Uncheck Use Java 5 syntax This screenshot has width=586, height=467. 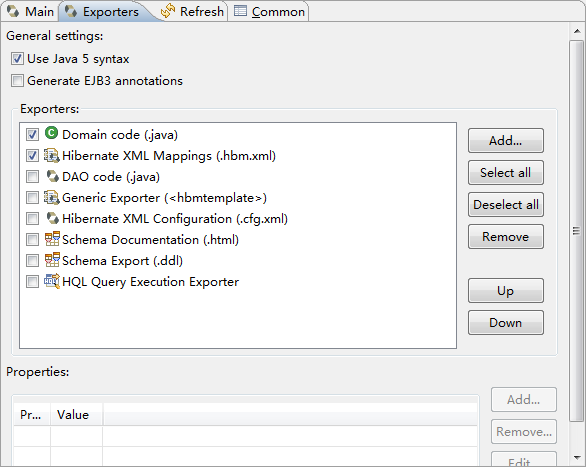pyautogui.click(x=17, y=59)
